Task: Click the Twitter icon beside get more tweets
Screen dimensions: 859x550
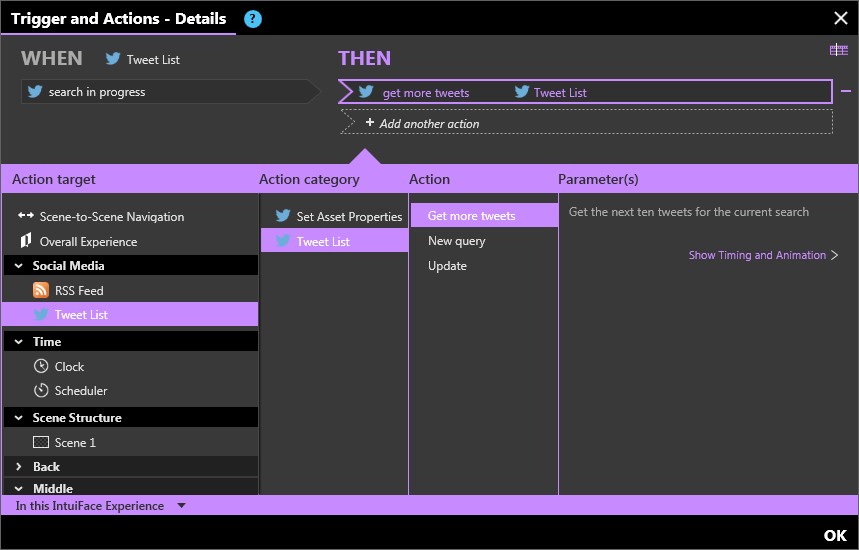Action: click(x=366, y=91)
